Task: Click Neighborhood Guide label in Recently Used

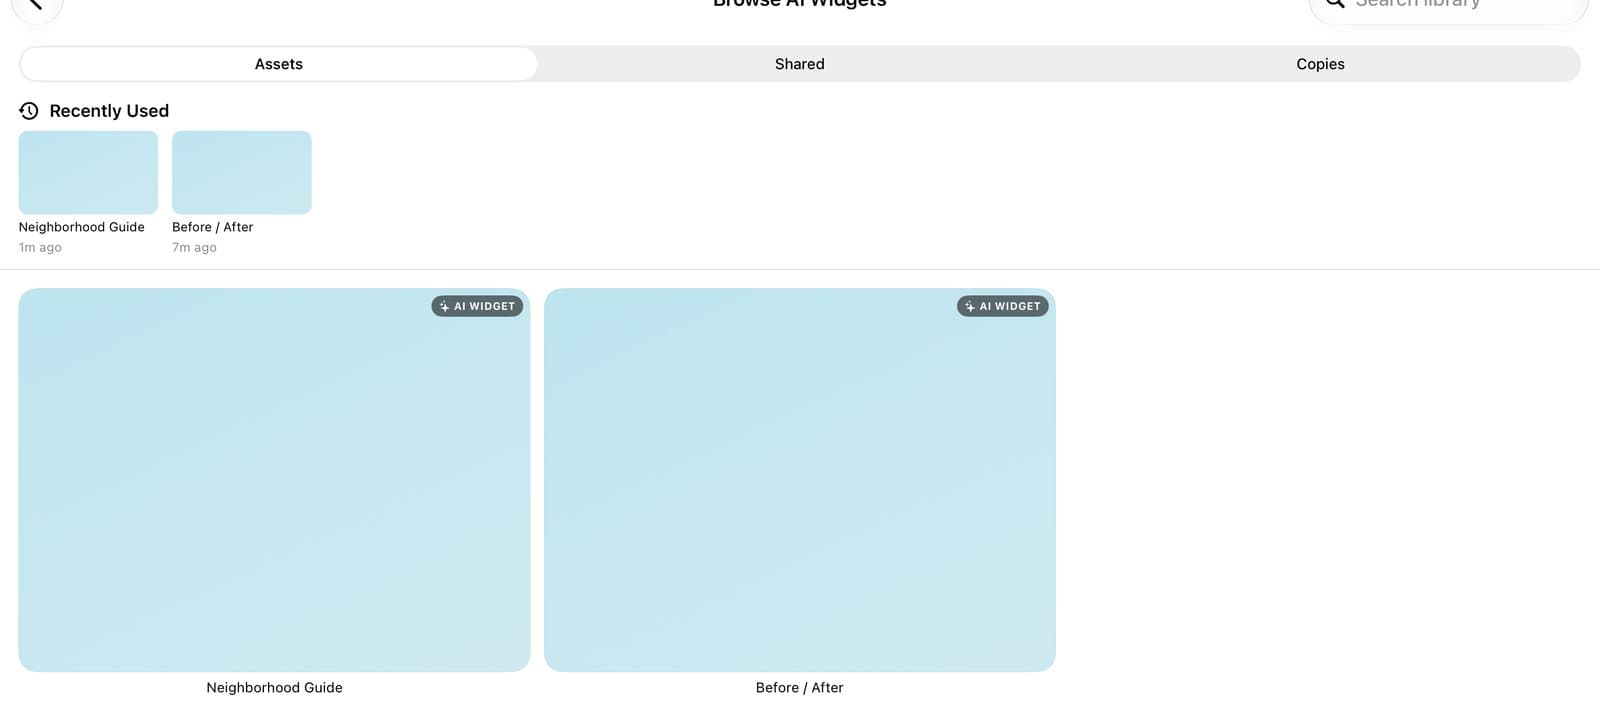Action: [x=82, y=227]
